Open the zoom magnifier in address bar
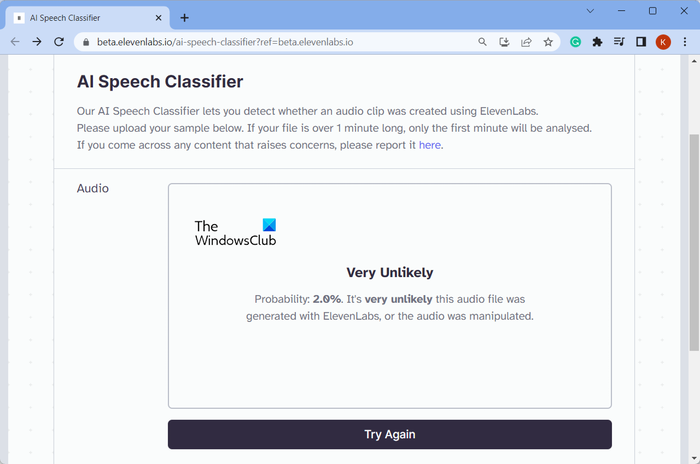Image resolution: width=700 pixels, height=464 pixels. tap(483, 42)
